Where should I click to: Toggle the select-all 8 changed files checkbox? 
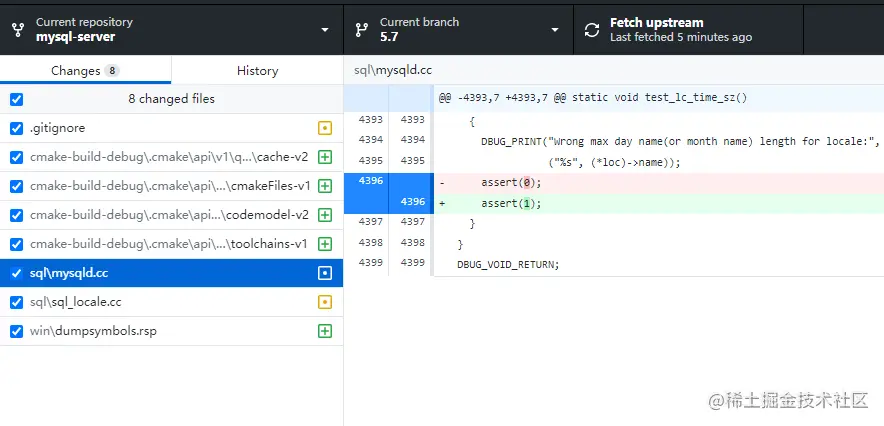point(16,99)
